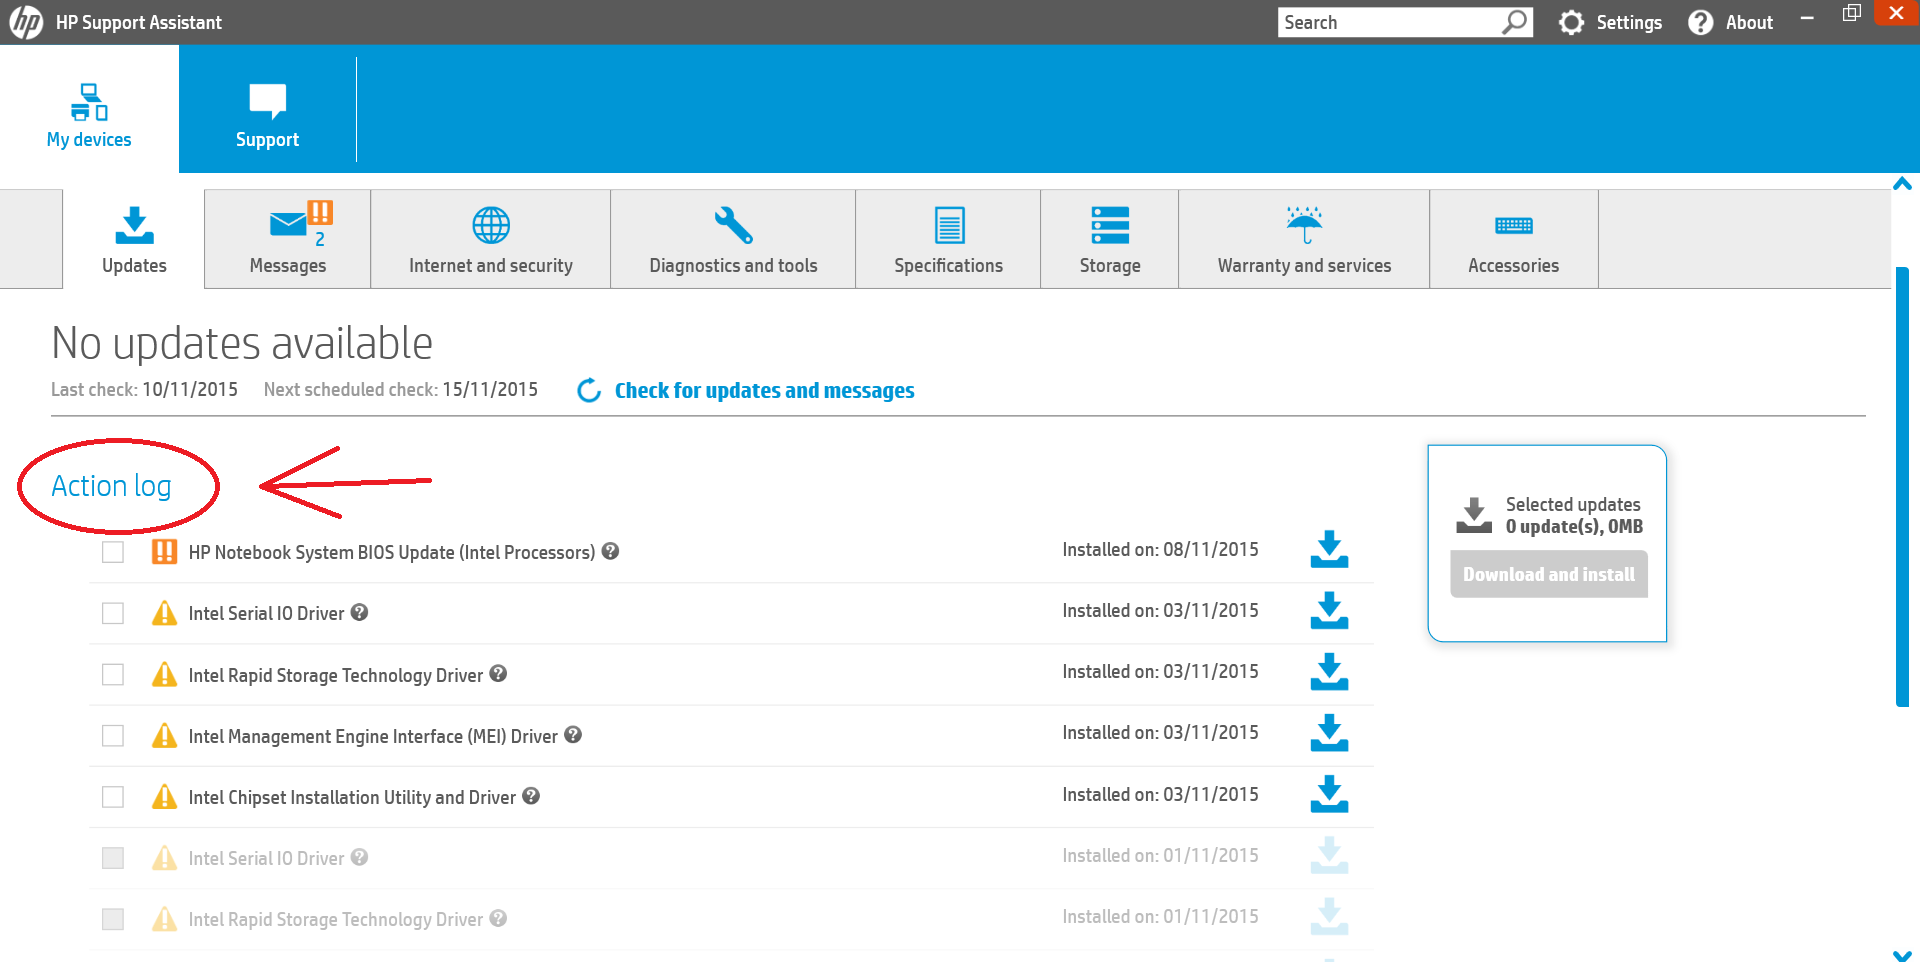
Task: Click the search magnifier icon
Action: 1515,22
